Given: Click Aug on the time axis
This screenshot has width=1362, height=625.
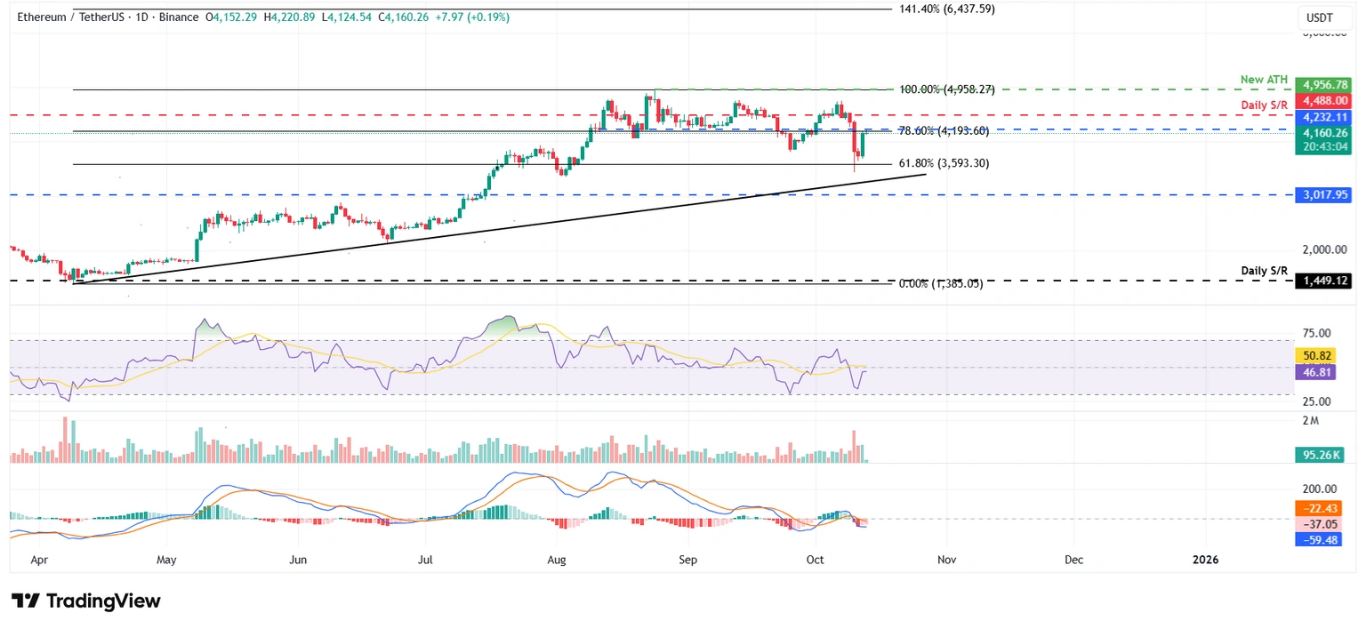Looking at the screenshot, I should click(556, 561).
